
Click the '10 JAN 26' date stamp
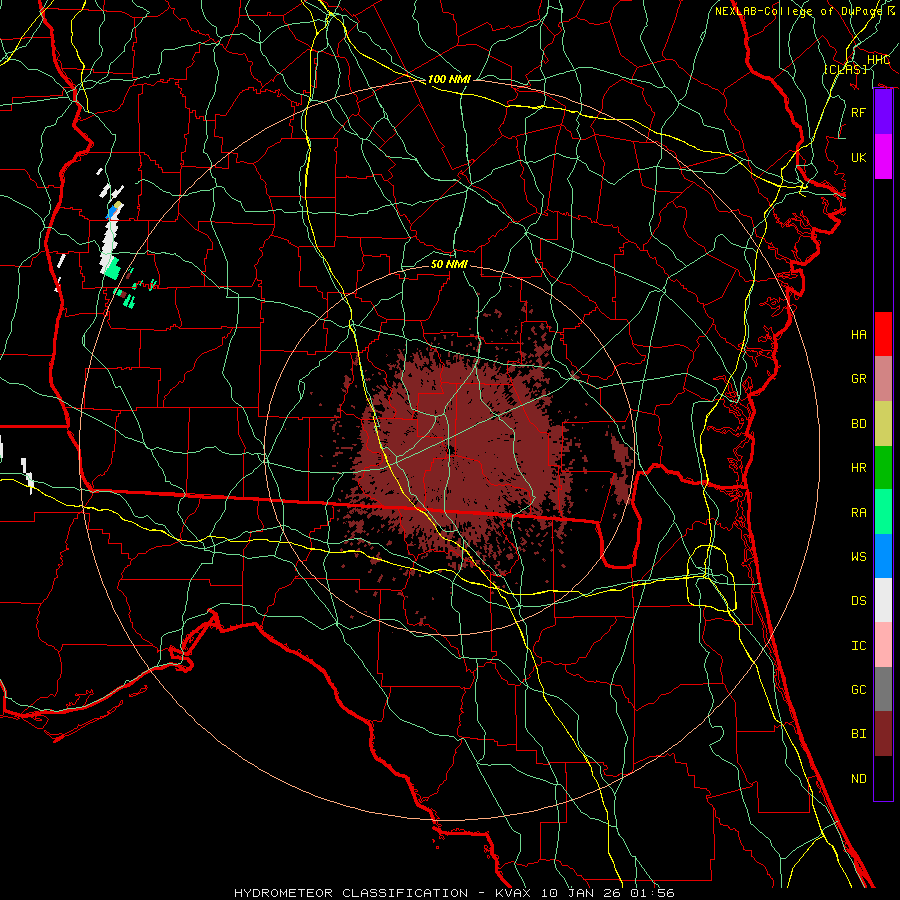point(583,893)
